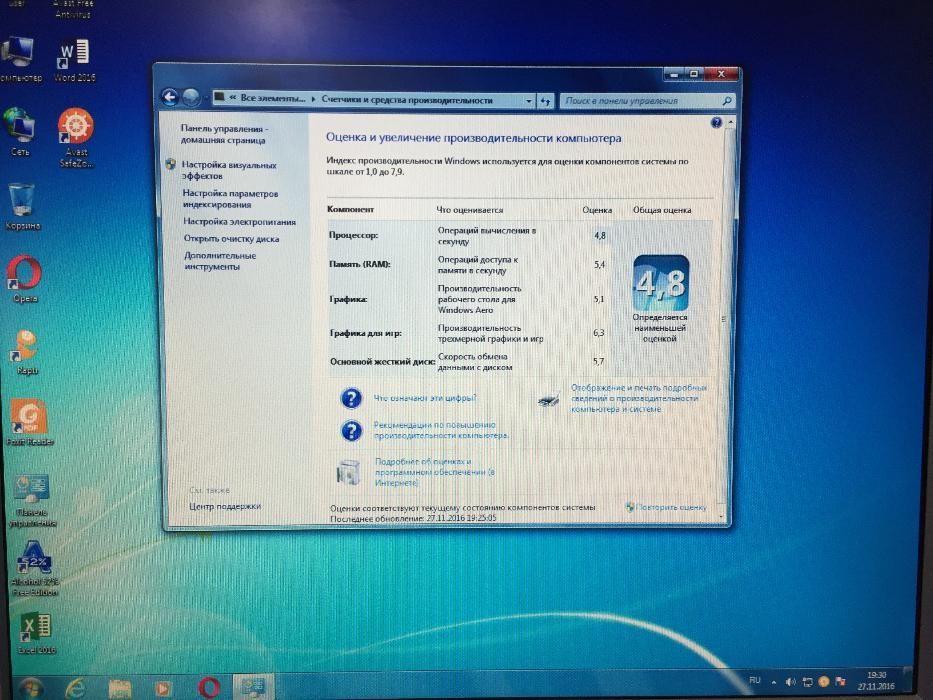Select the 'Процессор:' row label
The width and height of the screenshot is (933, 700).
[353, 235]
